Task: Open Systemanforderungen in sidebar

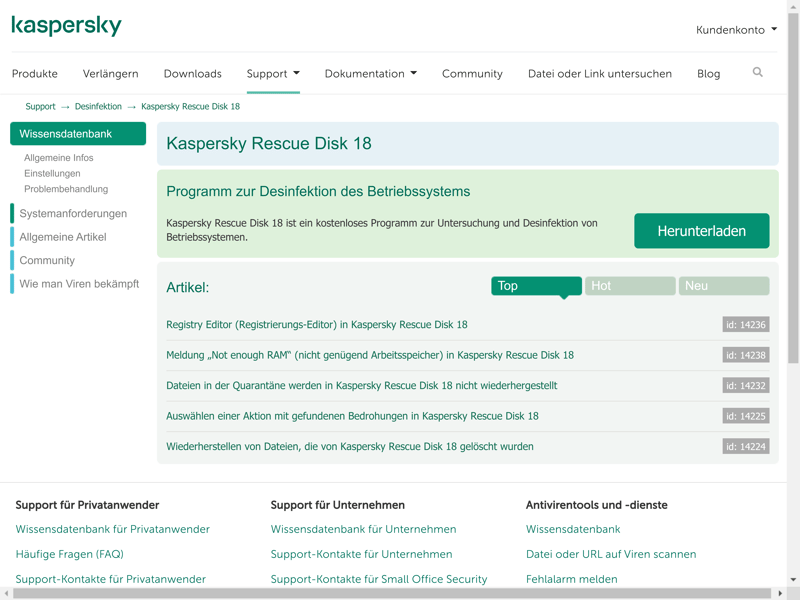Action: tap(73, 213)
